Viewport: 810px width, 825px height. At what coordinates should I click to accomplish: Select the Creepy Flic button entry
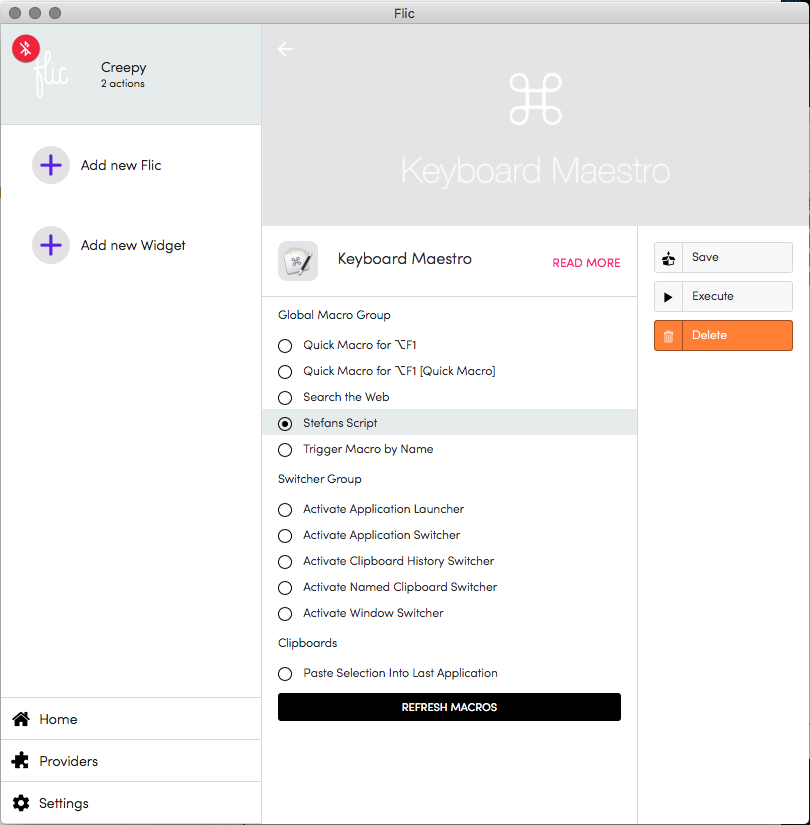click(x=131, y=74)
